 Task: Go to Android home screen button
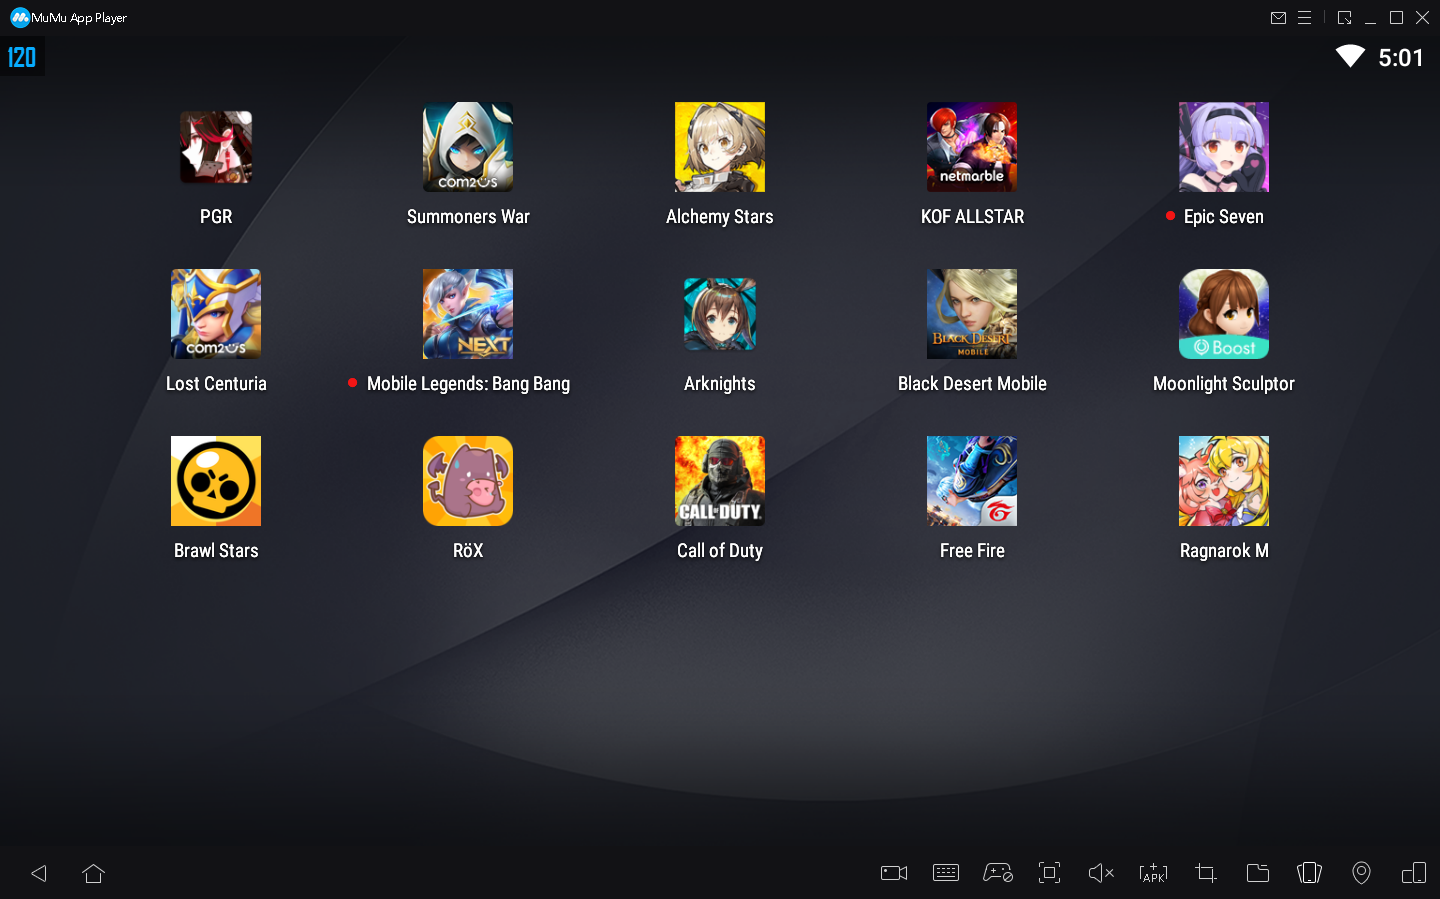(x=94, y=873)
